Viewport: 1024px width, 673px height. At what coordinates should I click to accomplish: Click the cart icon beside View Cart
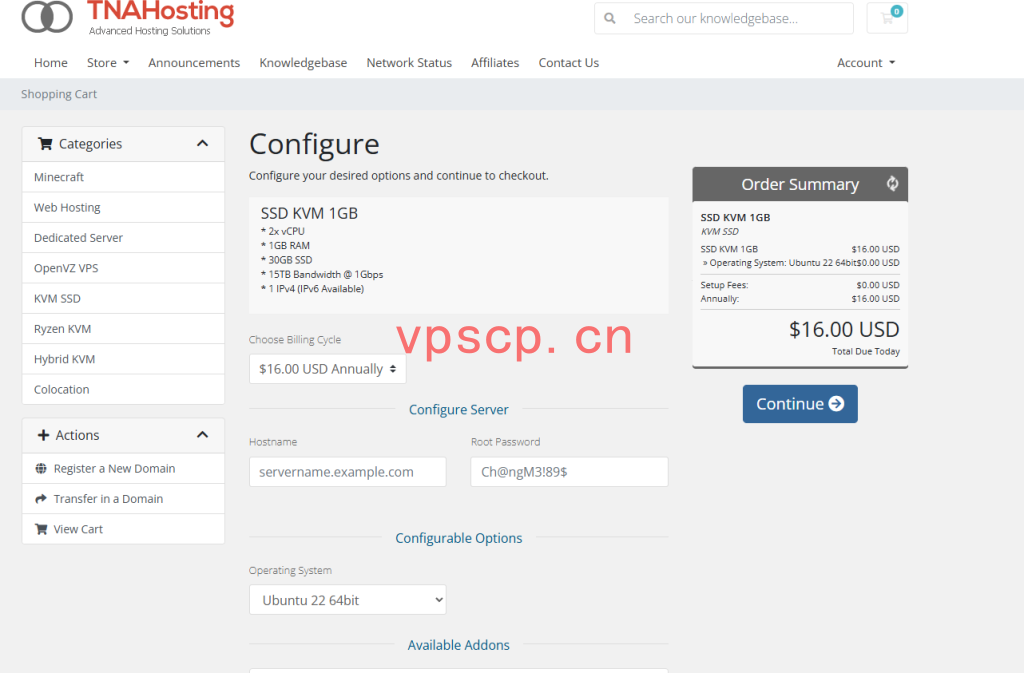point(40,529)
